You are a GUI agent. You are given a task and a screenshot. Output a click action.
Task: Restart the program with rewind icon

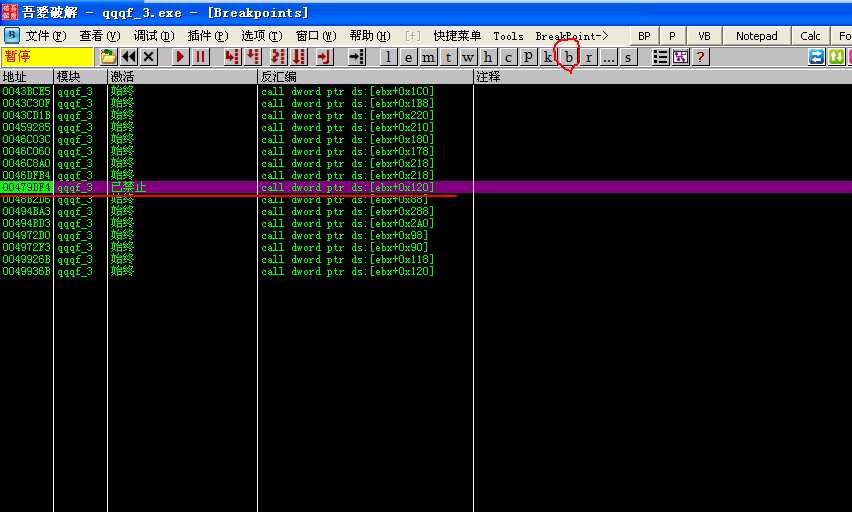[129, 57]
